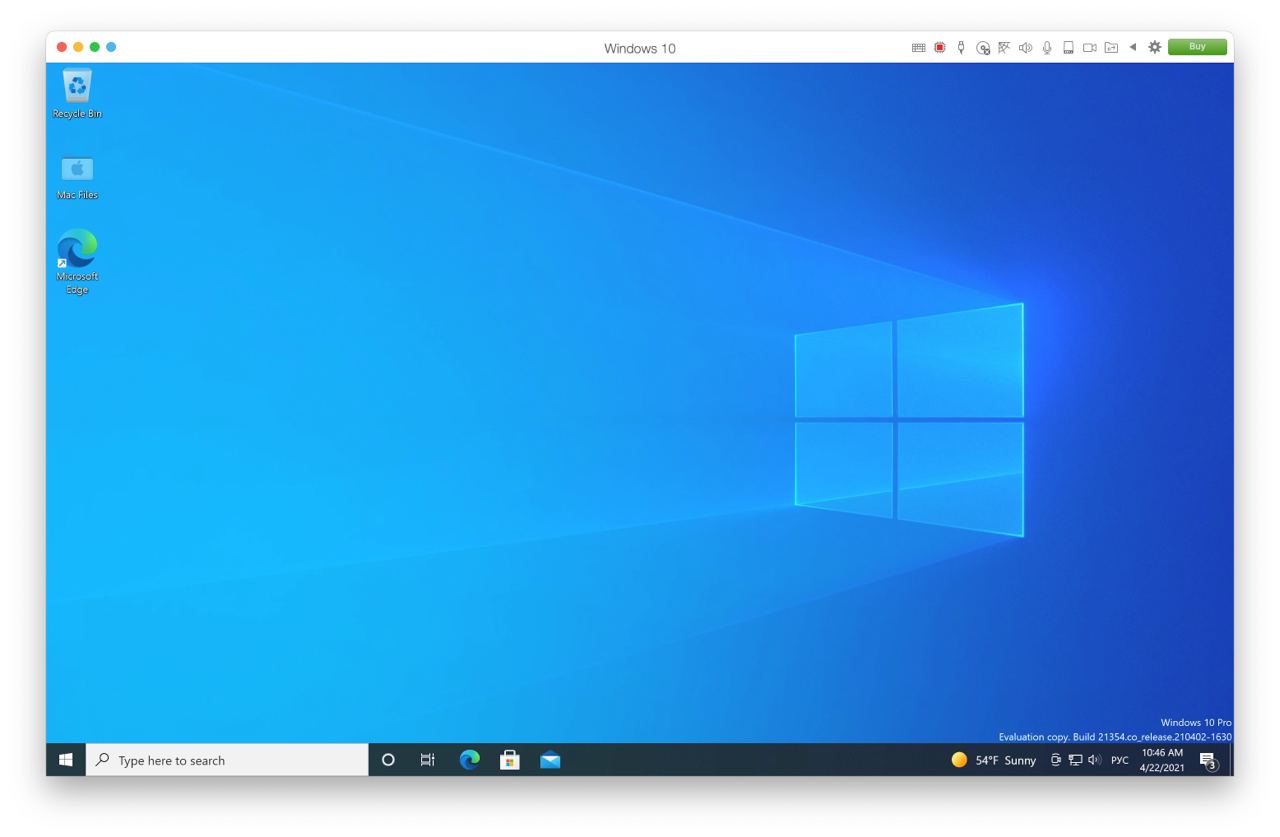
Task: Select the Mac Files desktop folder
Action: (77, 177)
